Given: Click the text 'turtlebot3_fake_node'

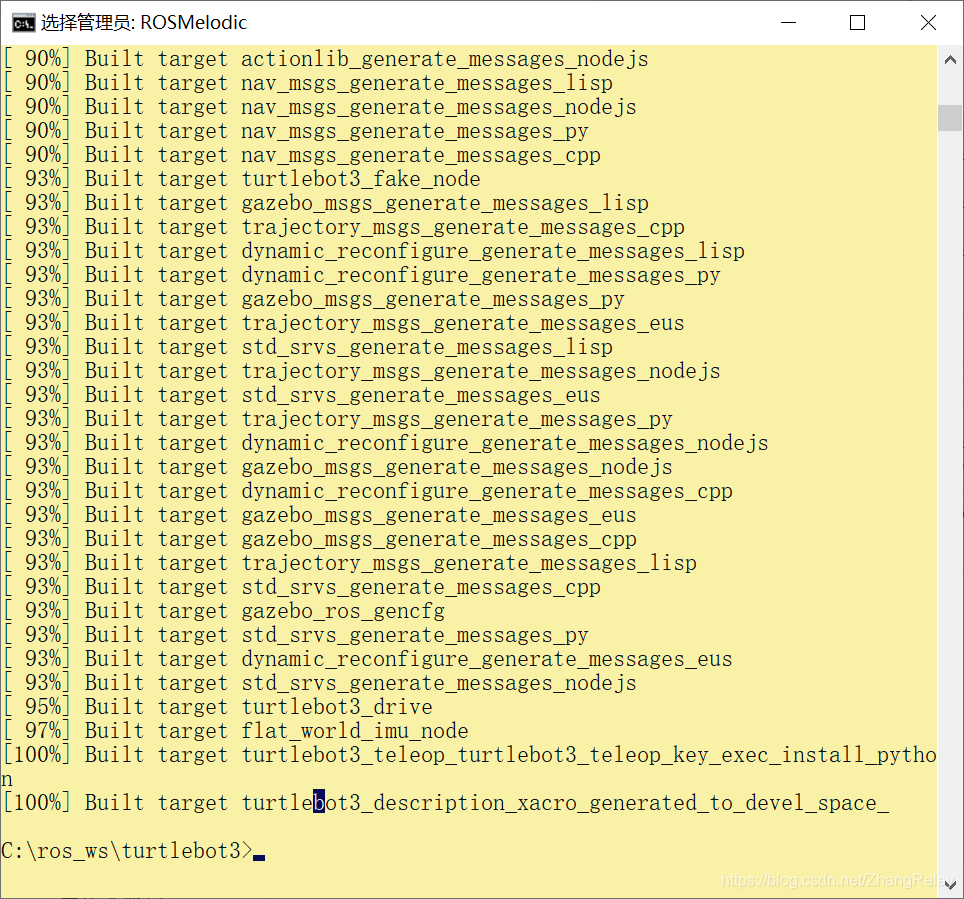Looking at the screenshot, I should tap(360, 180).
